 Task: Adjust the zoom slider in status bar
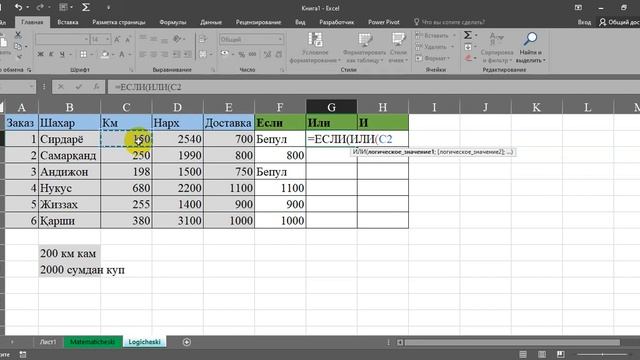[602, 354]
